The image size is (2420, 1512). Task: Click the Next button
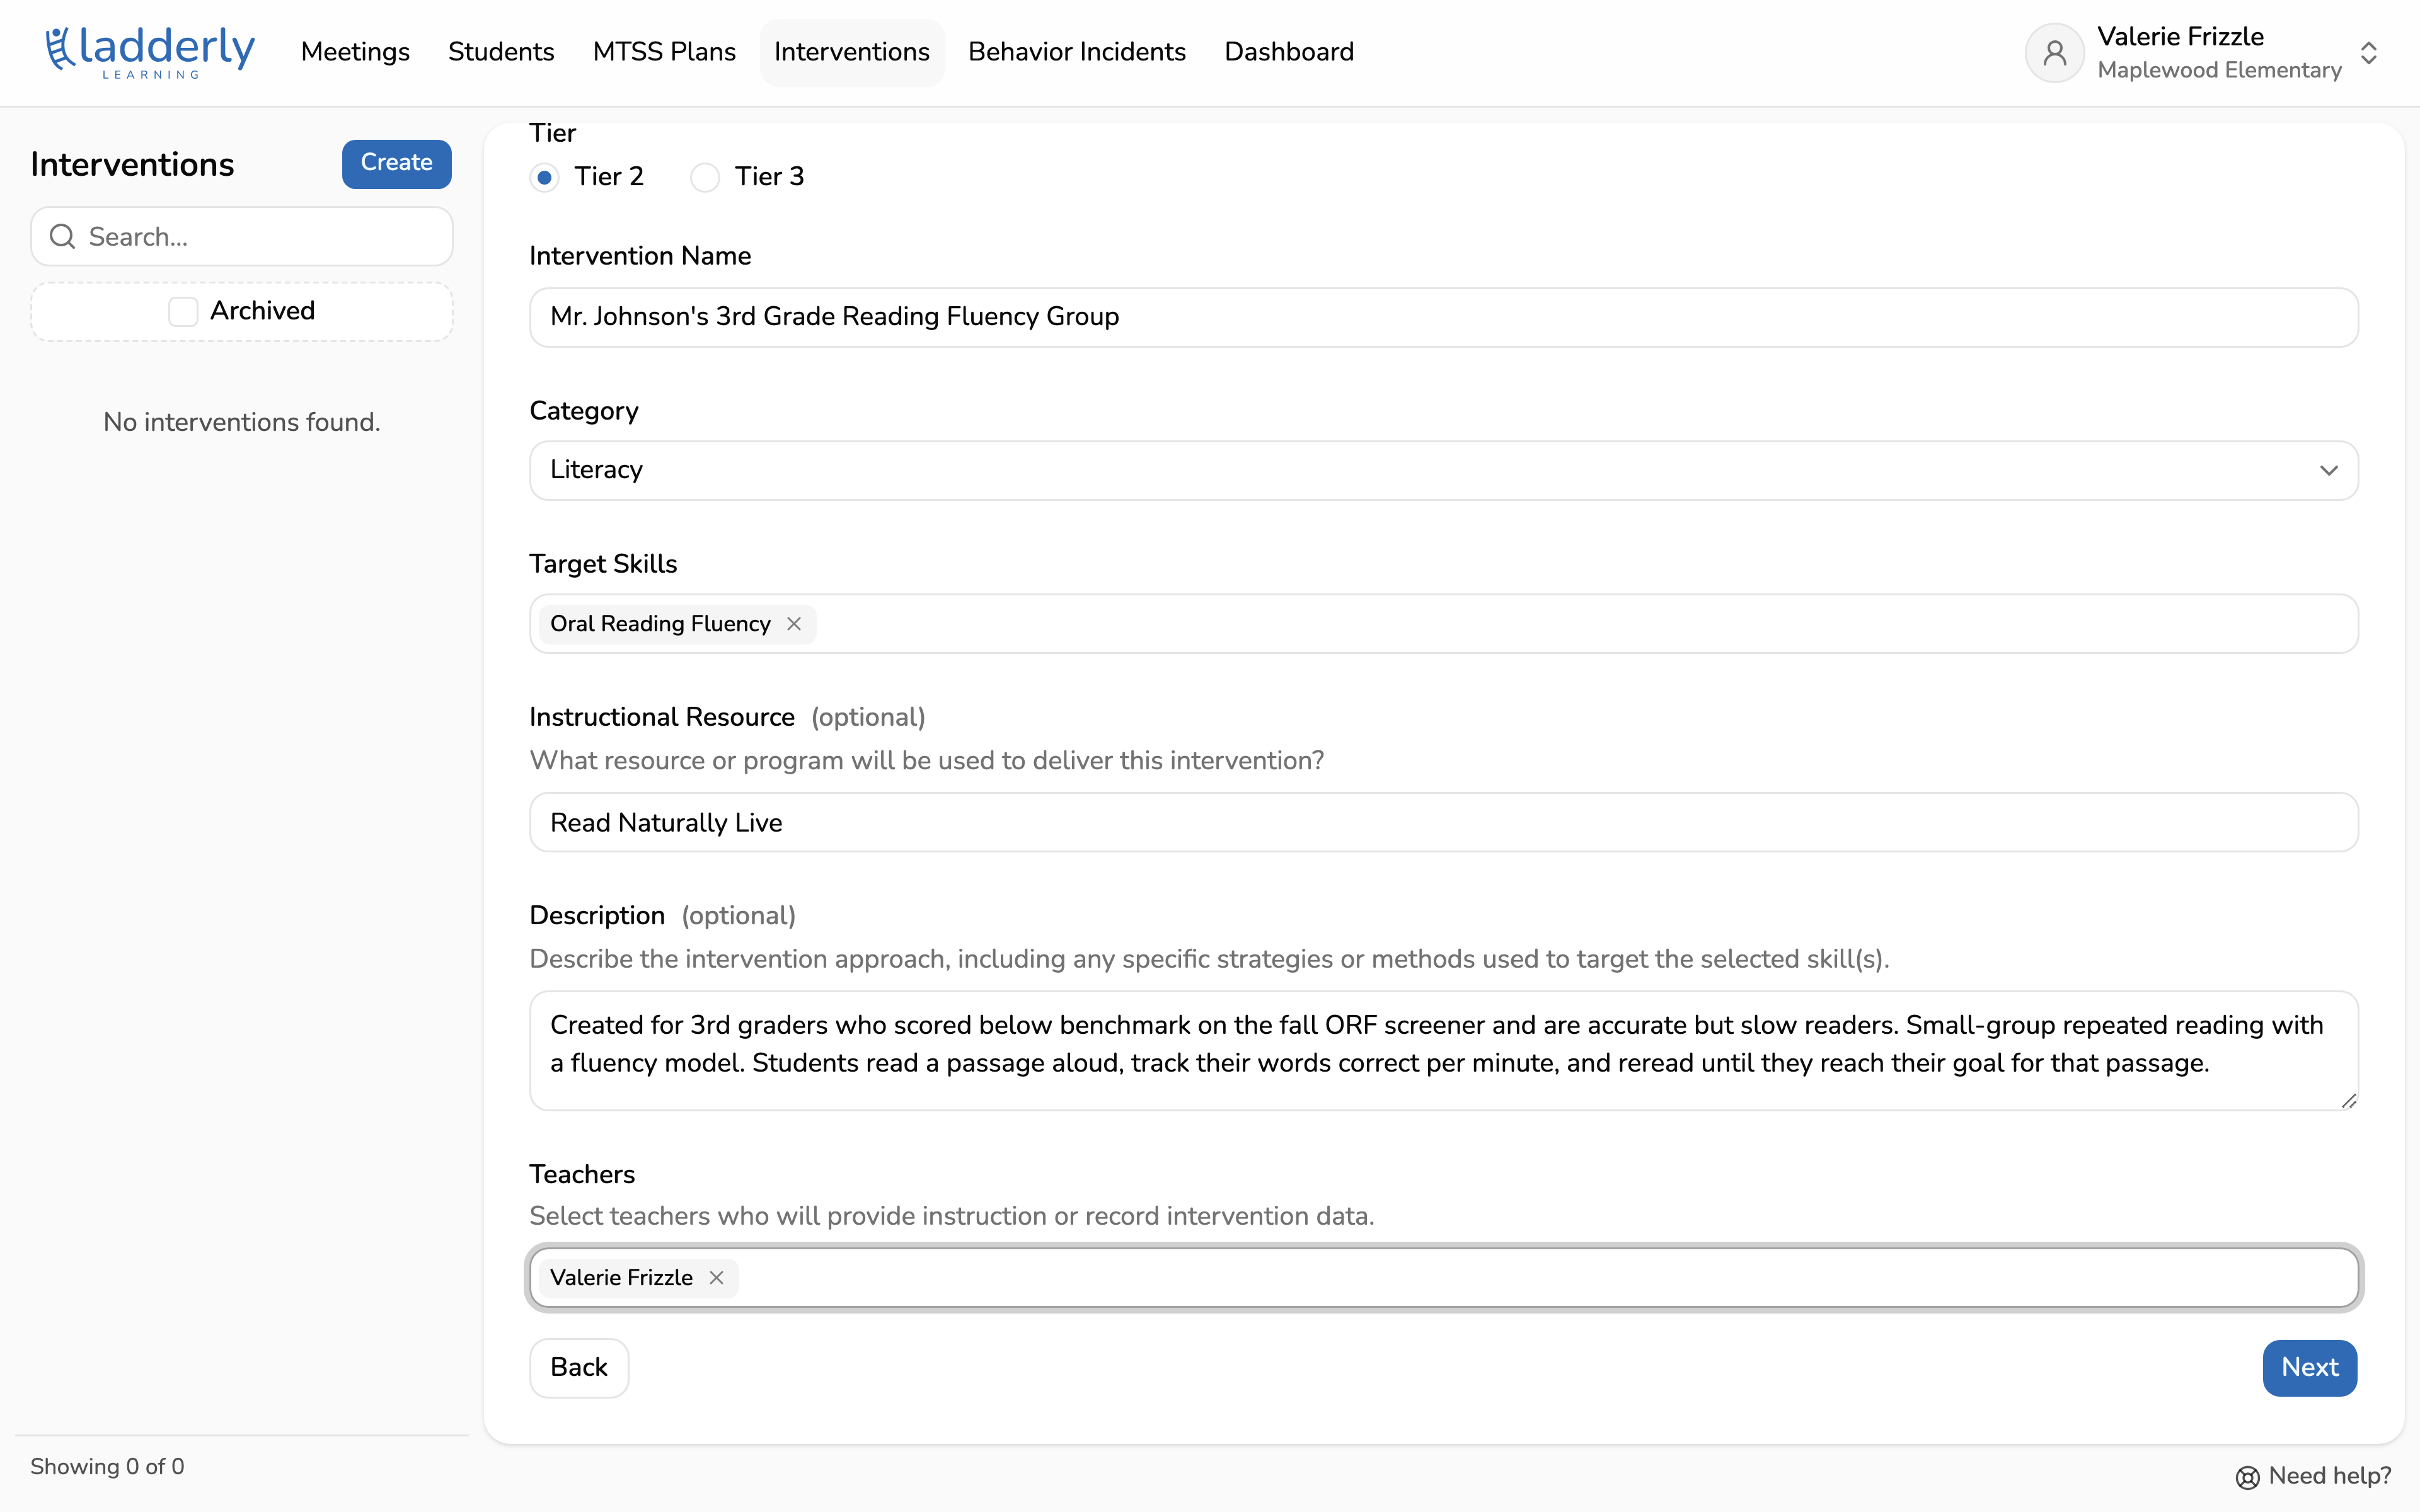click(x=2310, y=1367)
